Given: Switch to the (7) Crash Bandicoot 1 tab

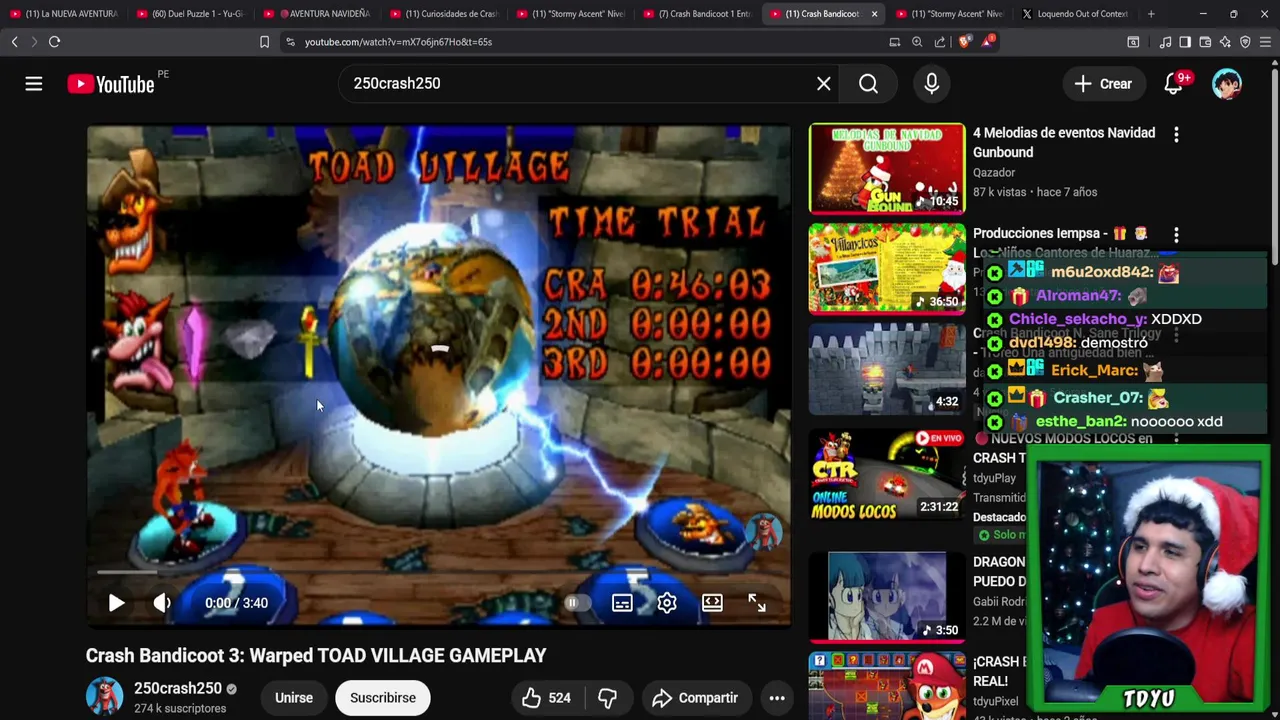Looking at the screenshot, I should (x=697, y=14).
